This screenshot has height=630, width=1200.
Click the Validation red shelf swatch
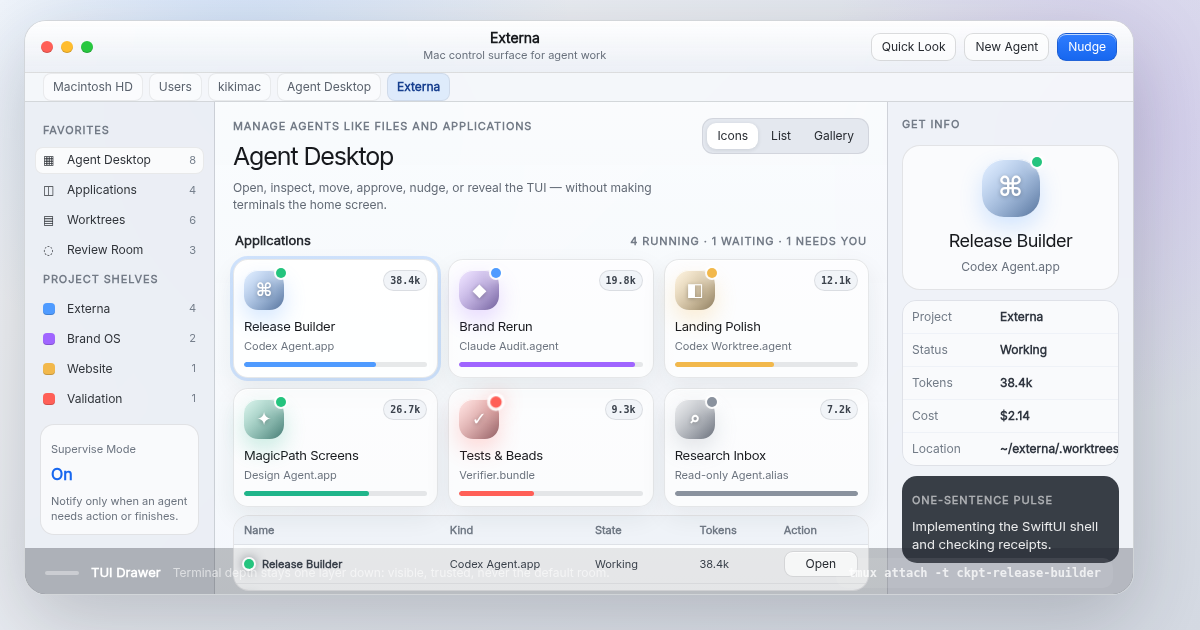[x=49, y=399]
